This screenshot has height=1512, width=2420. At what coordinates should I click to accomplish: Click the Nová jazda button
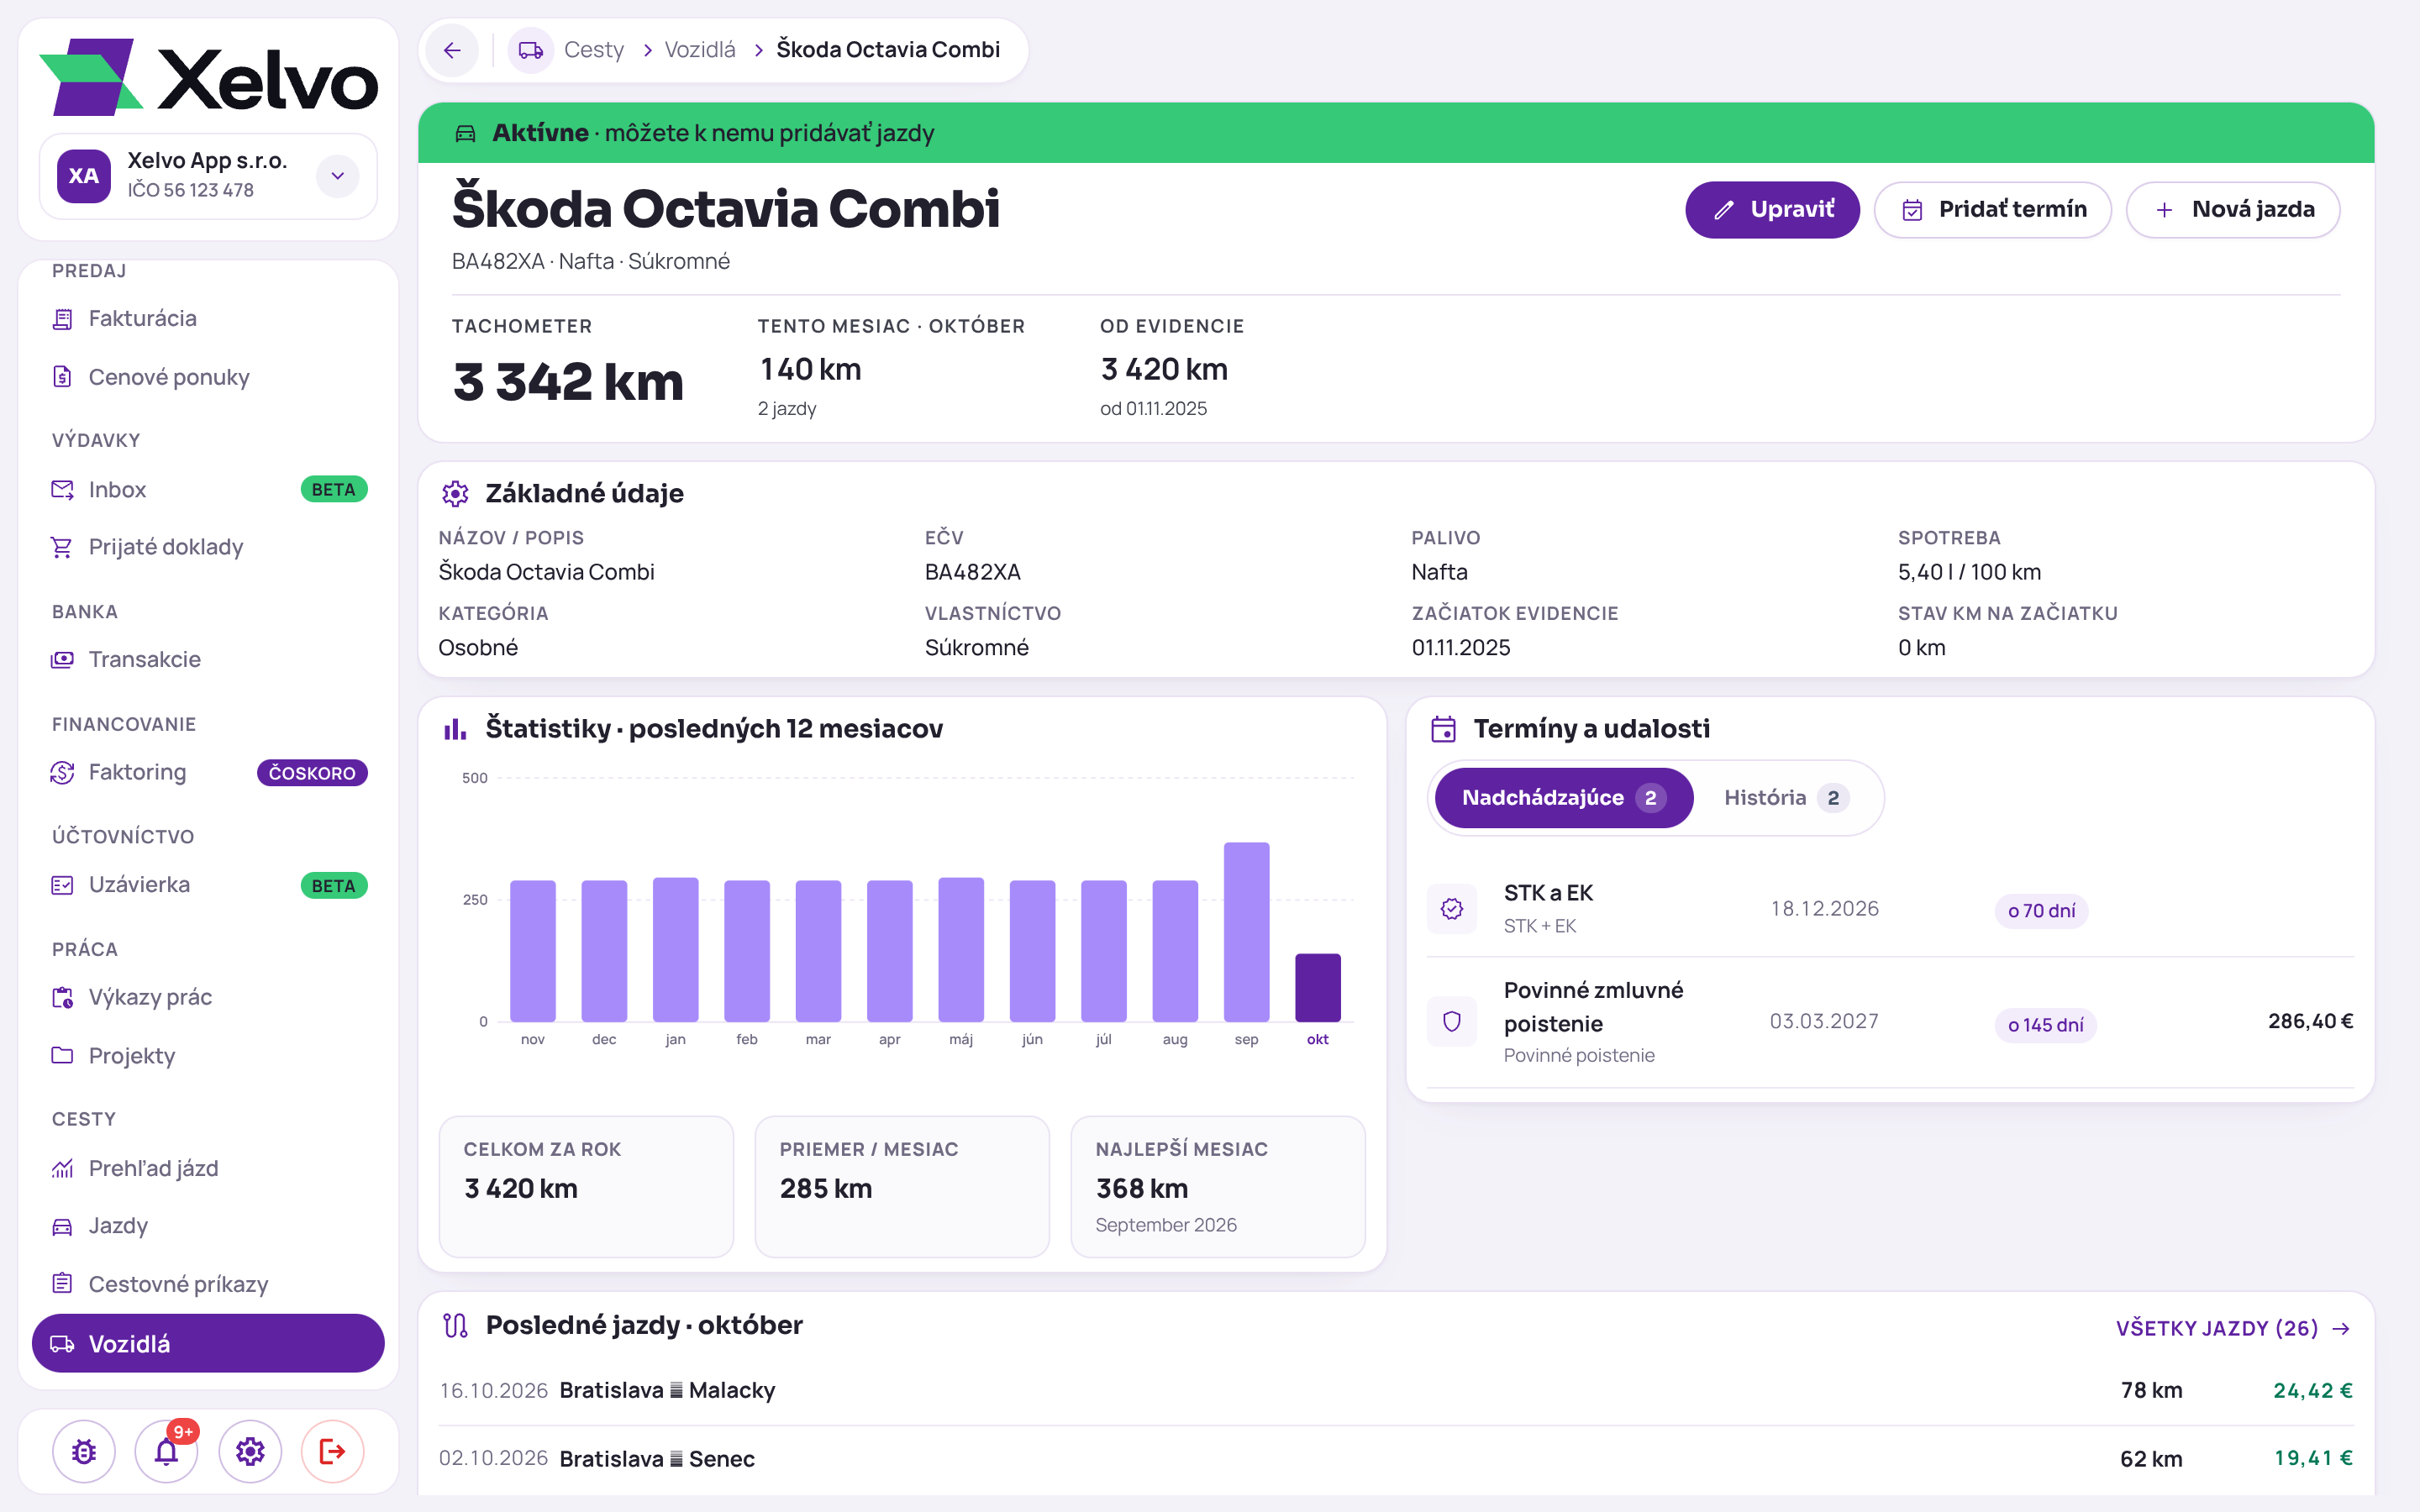pos(2233,210)
